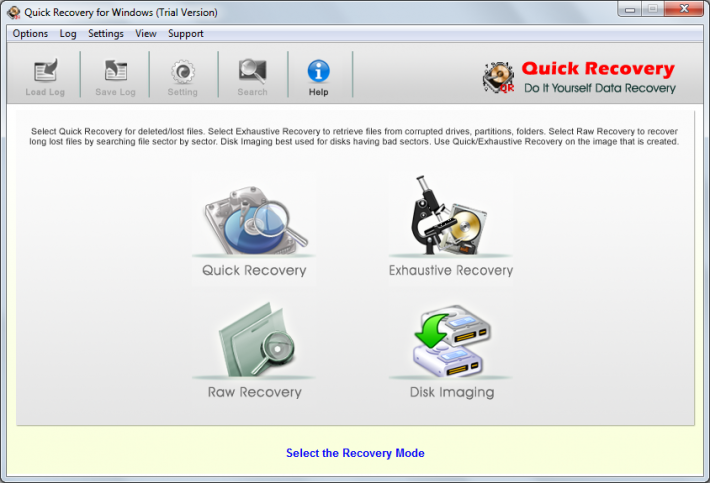Select the Raw Recovery folder icon
This screenshot has height=483, width=710.
256,340
